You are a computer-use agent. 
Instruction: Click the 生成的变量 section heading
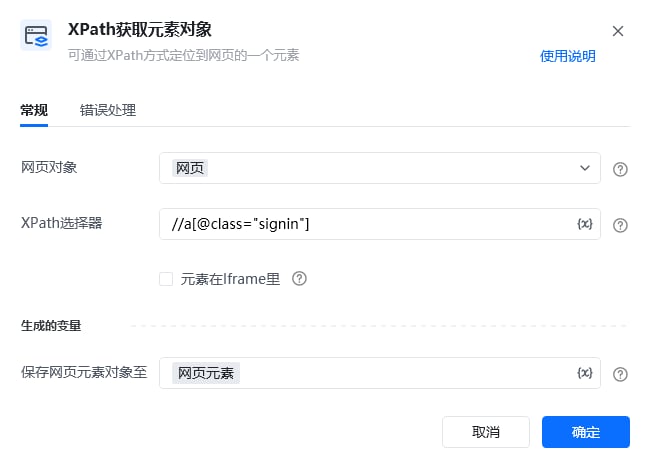(x=51, y=325)
